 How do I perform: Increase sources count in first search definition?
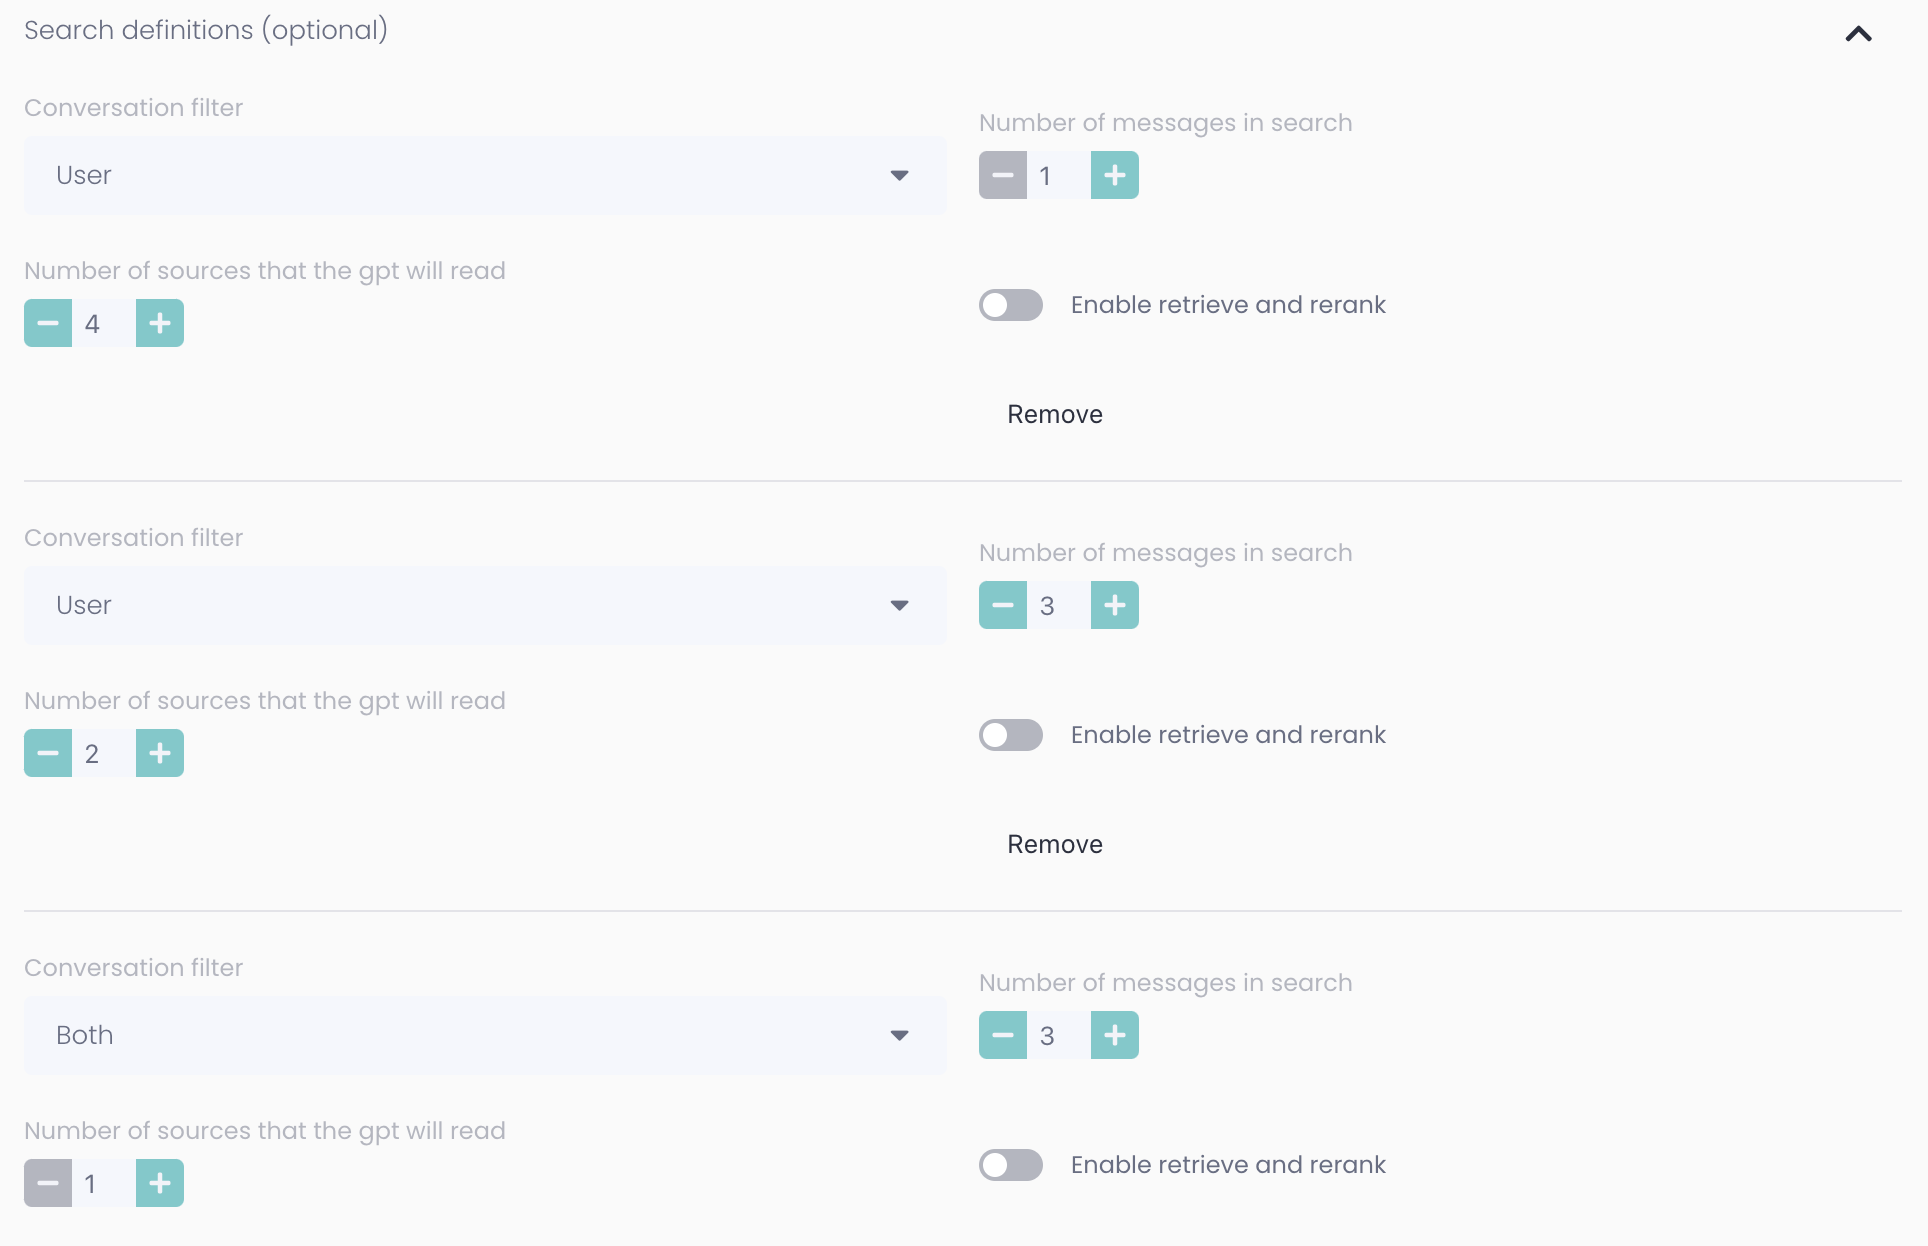[160, 324]
